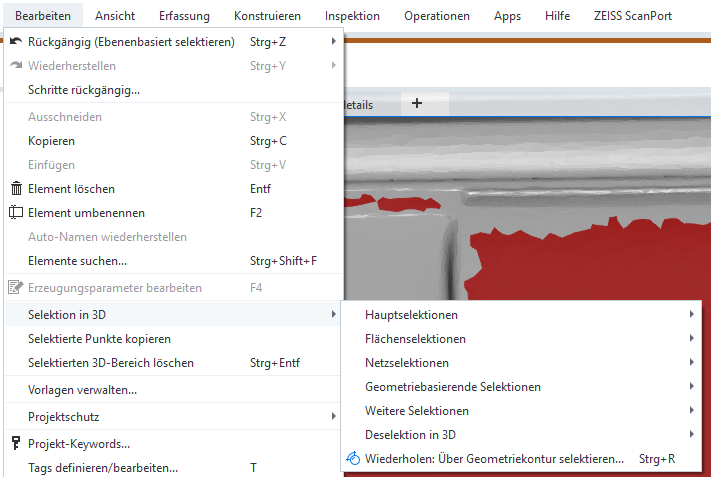
Task: Open Projekt-Keywords...
Action: (173, 443)
